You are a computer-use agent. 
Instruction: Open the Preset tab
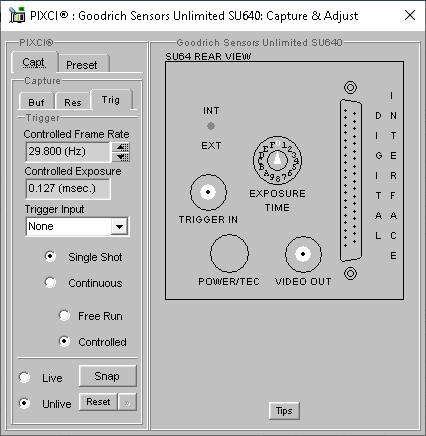tap(82, 64)
